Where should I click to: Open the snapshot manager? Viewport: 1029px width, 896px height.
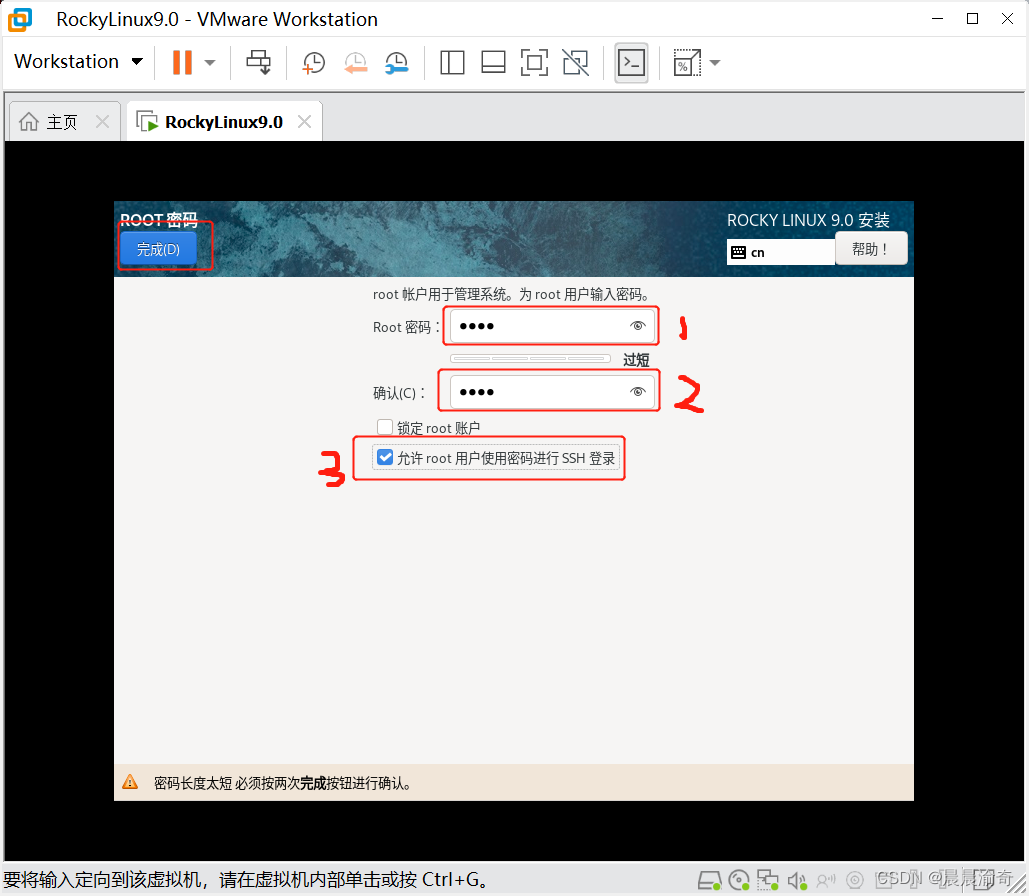point(396,63)
